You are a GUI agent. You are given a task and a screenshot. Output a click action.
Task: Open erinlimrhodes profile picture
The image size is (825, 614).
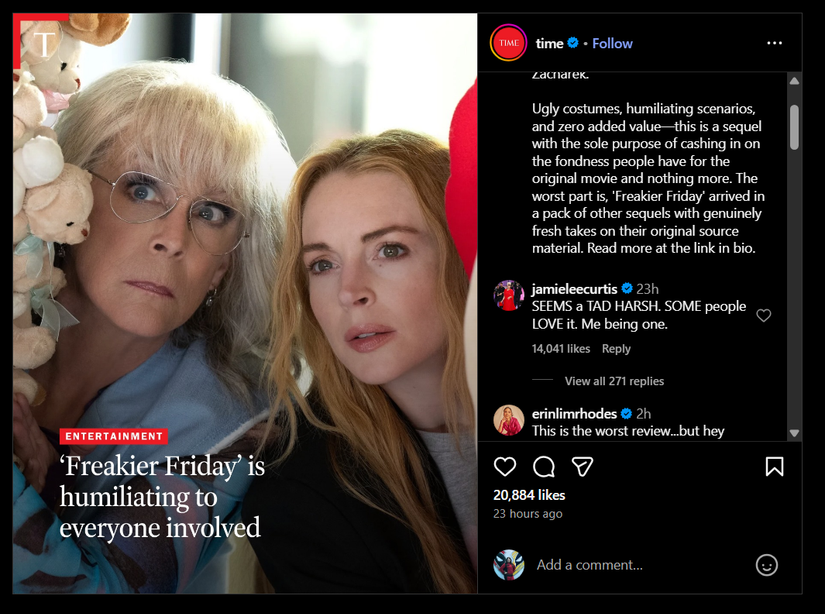click(508, 420)
